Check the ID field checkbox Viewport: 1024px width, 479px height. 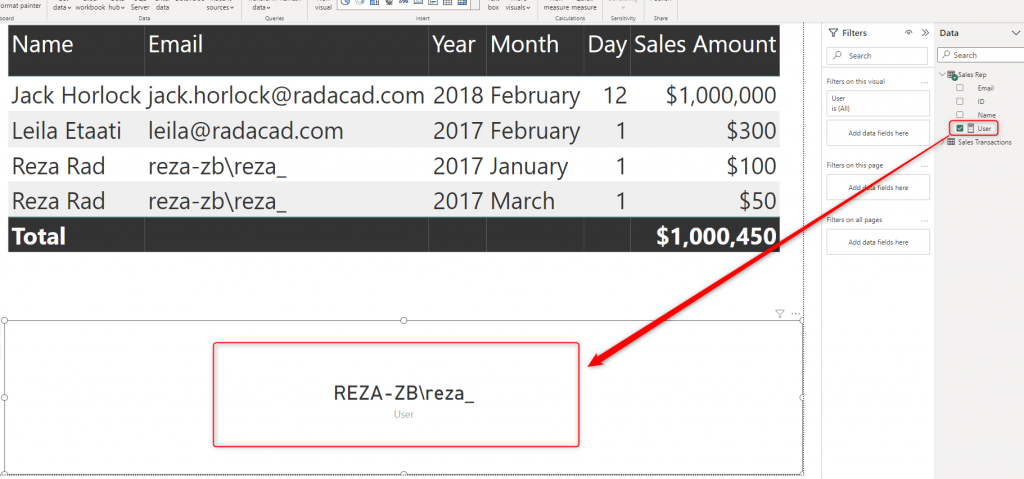pyautogui.click(x=960, y=101)
